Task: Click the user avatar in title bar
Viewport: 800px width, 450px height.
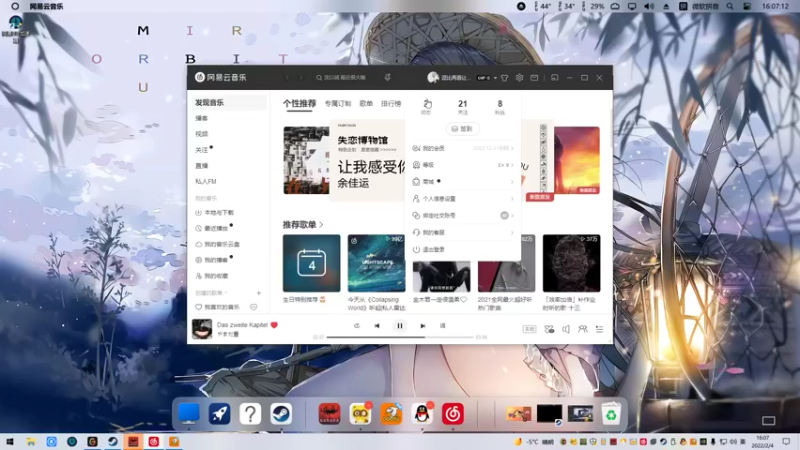Action: tap(433, 78)
